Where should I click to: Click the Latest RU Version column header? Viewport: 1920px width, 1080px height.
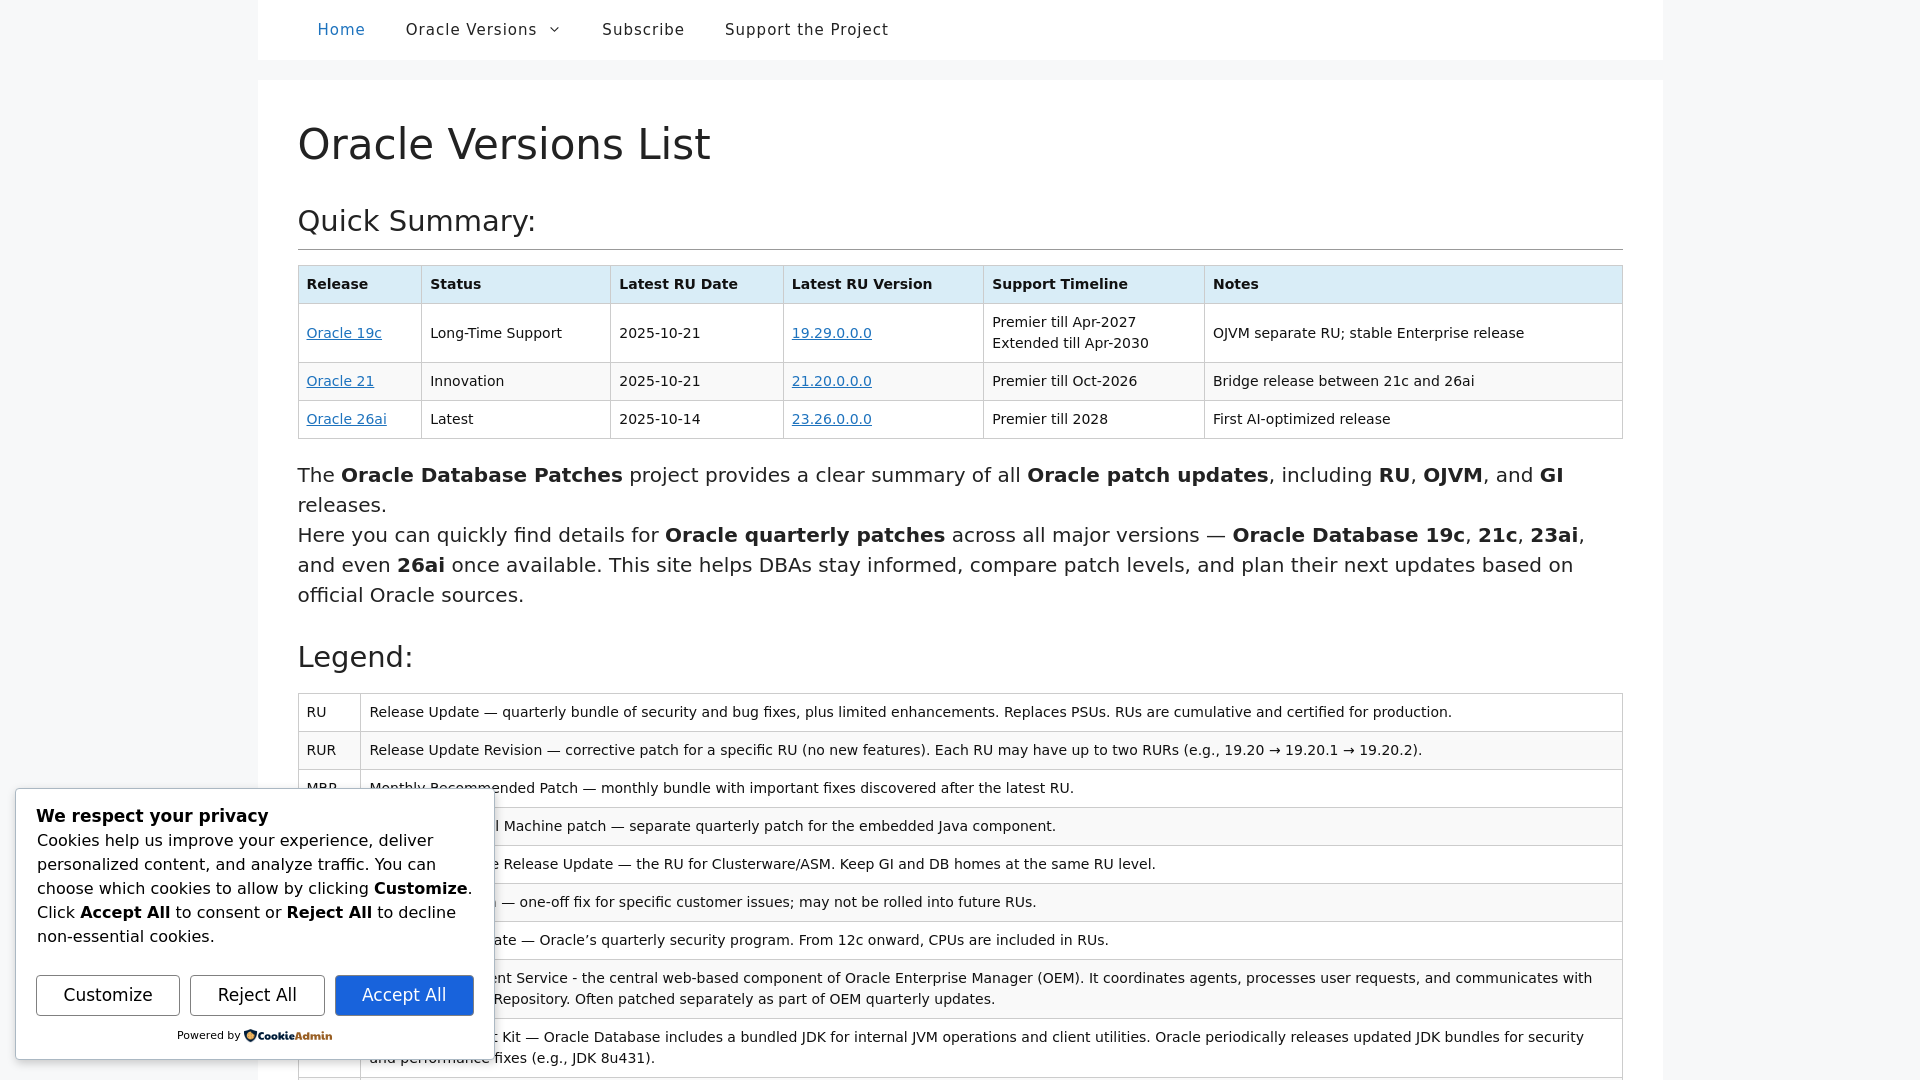884,284
